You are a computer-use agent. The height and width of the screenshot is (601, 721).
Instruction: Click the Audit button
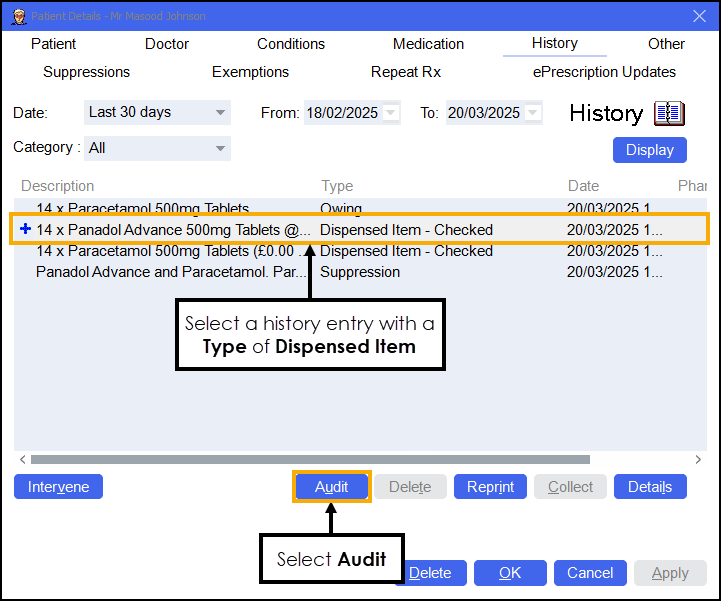(x=332, y=487)
